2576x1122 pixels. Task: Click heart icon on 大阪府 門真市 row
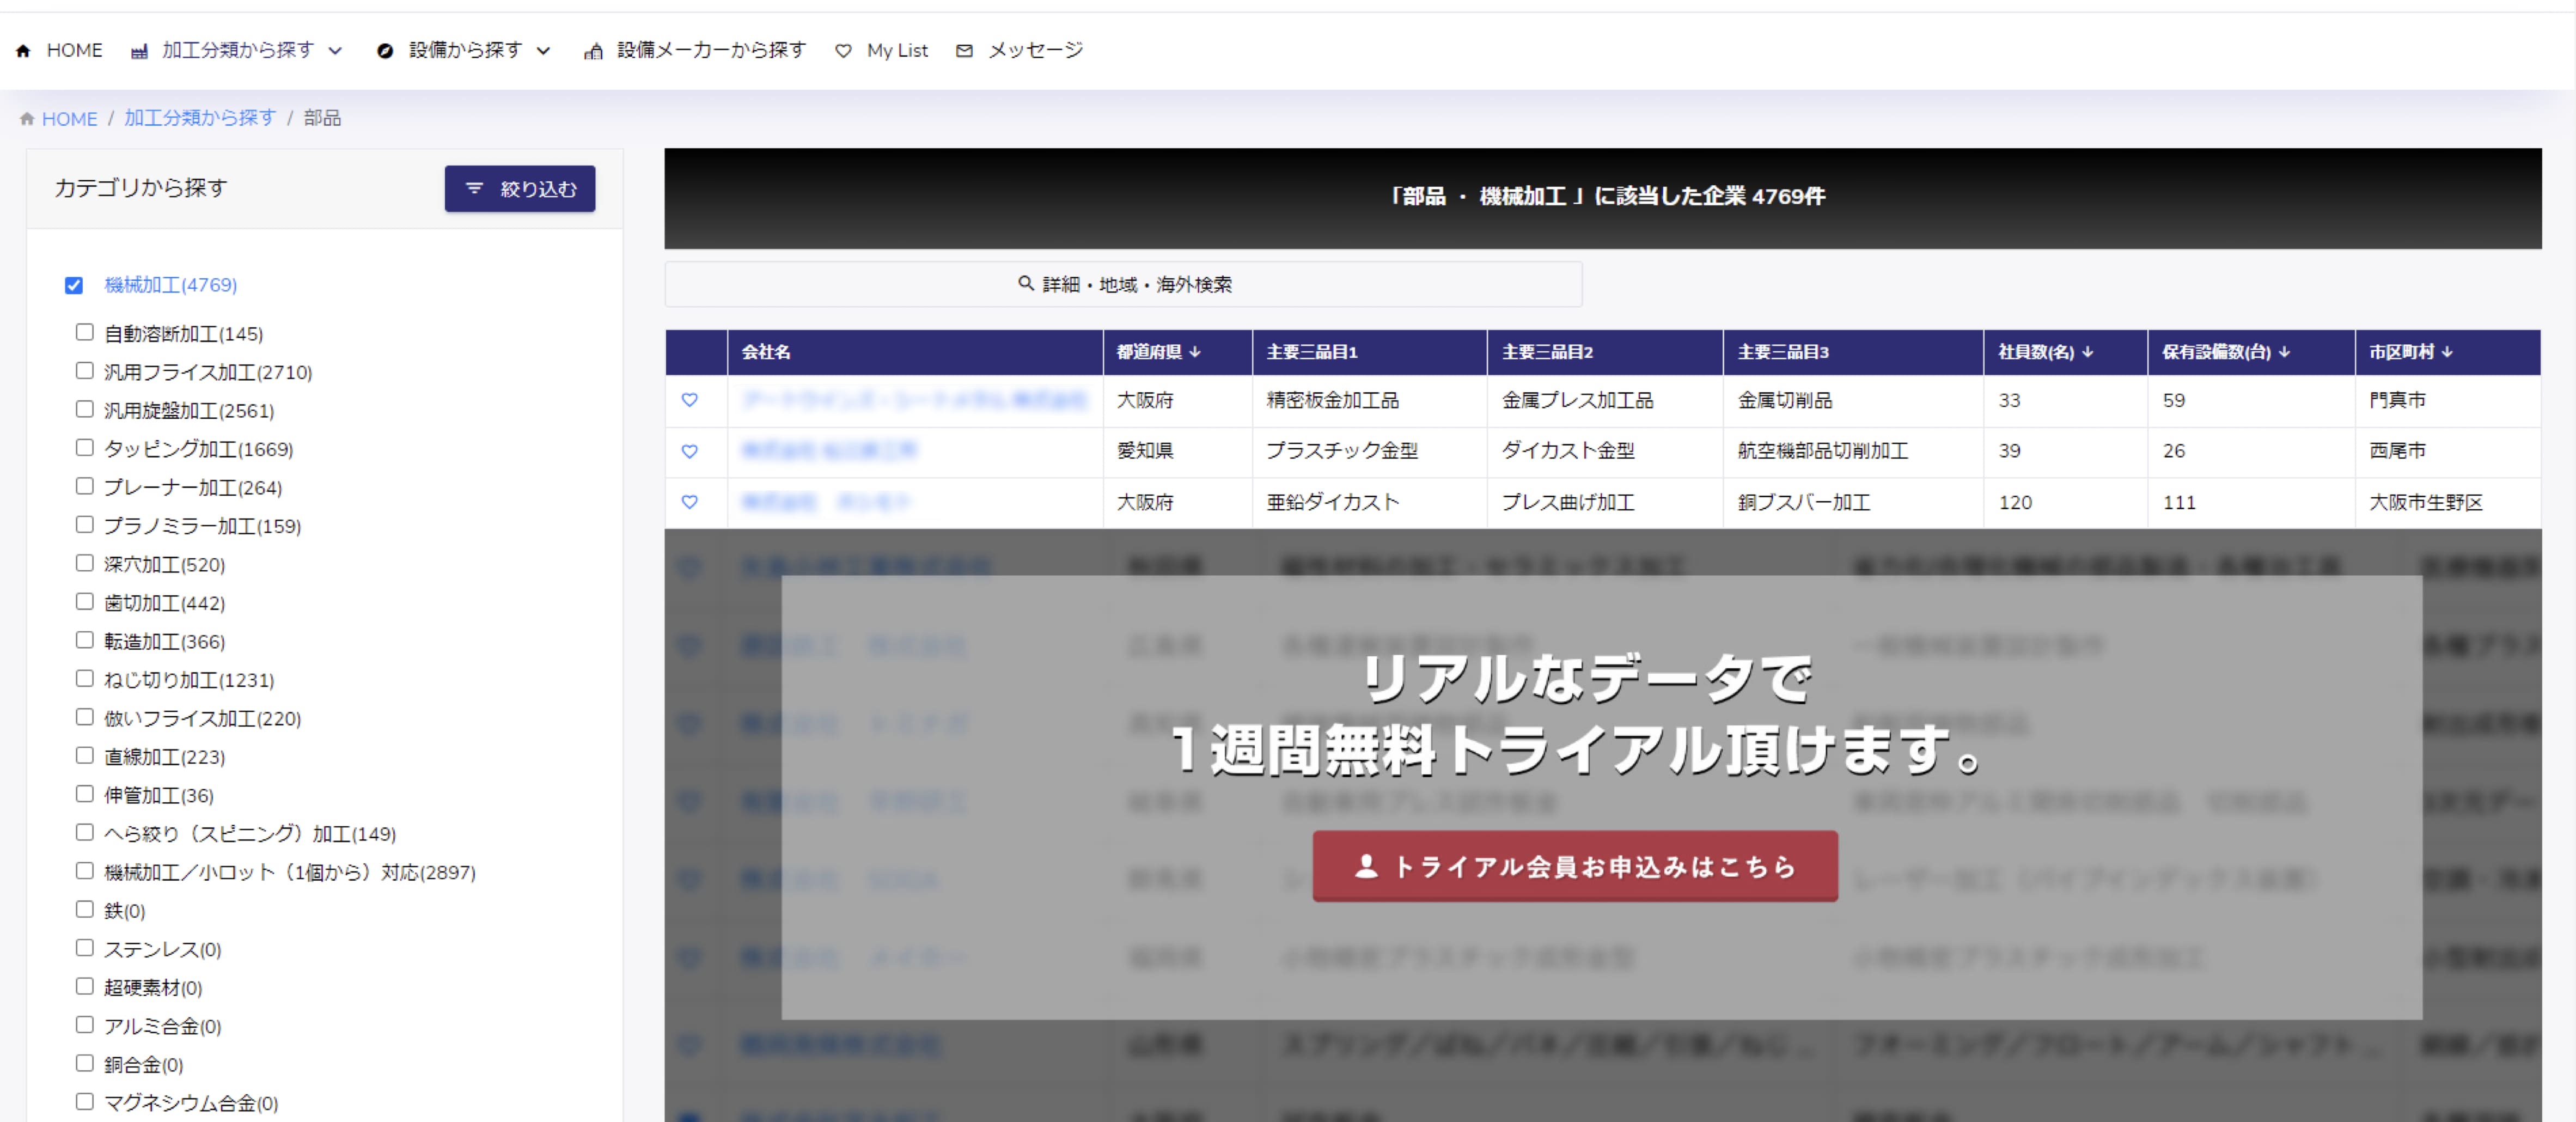(689, 400)
